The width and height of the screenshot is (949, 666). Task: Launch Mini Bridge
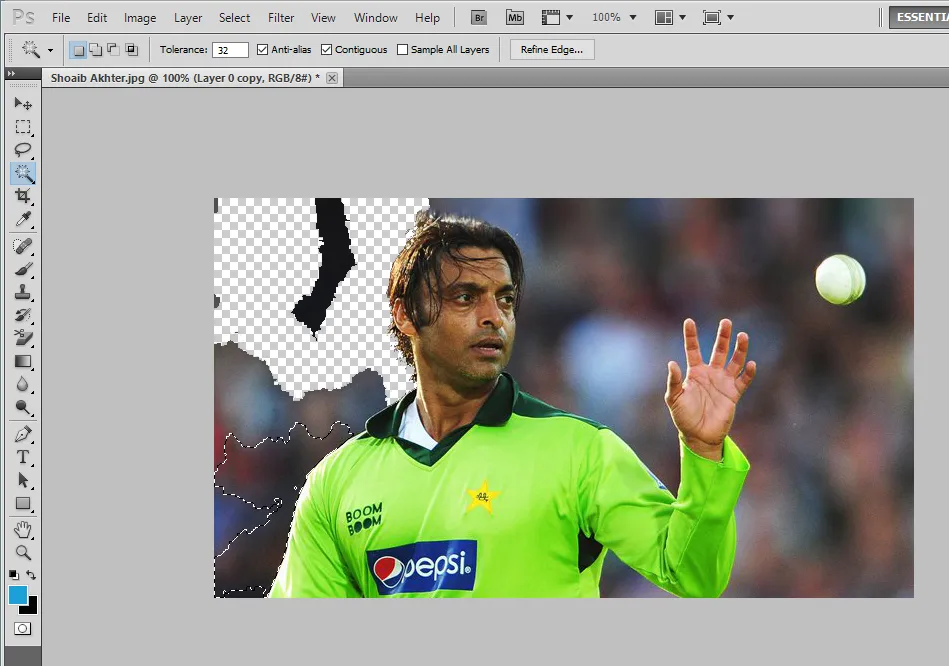point(514,18)
